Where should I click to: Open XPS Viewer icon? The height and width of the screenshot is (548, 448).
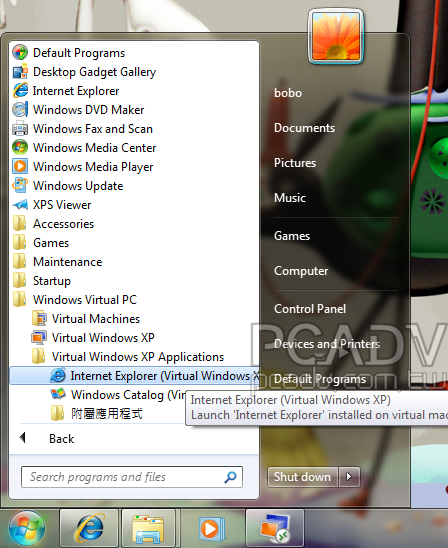point(20,204)
